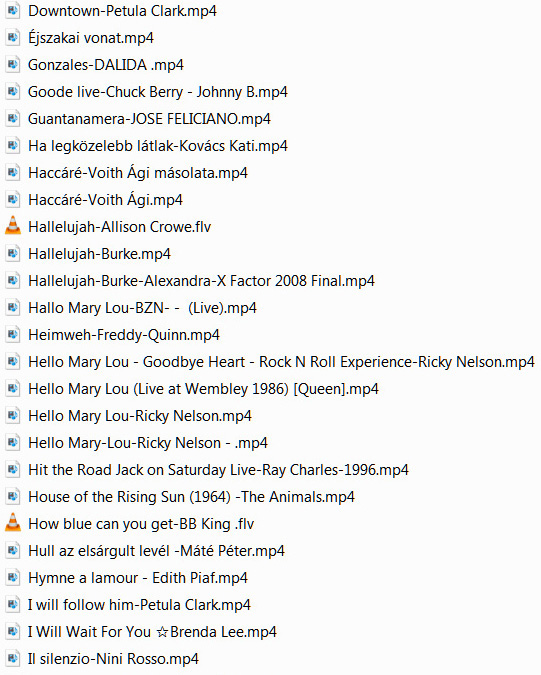The width and height of the screenshot is (541, 675).
Task: Click the video file icon for Downtown-Petula Clark.mp4
Action: 13,10
